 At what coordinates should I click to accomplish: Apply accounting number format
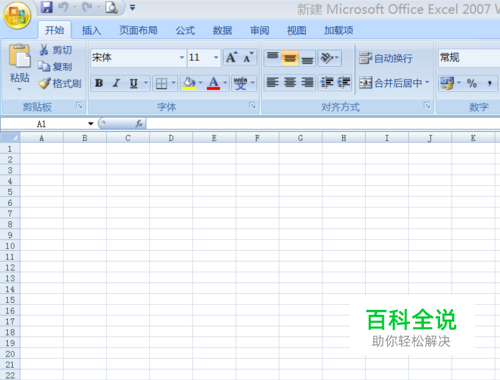pyautogui.click(x=447, y=83)
